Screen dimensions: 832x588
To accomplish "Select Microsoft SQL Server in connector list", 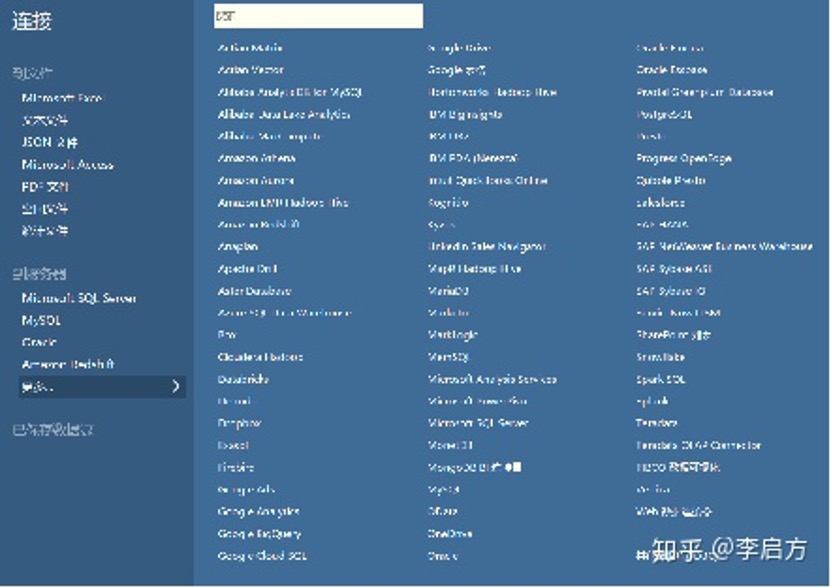I will (478, 423).
